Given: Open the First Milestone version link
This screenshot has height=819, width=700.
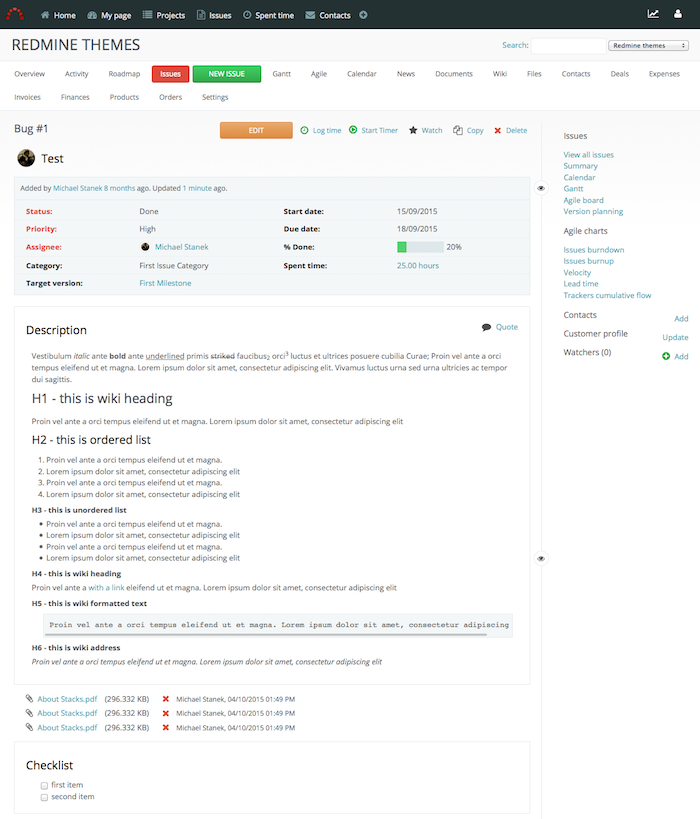Looking at the screenshot, I should coord(165,283).
